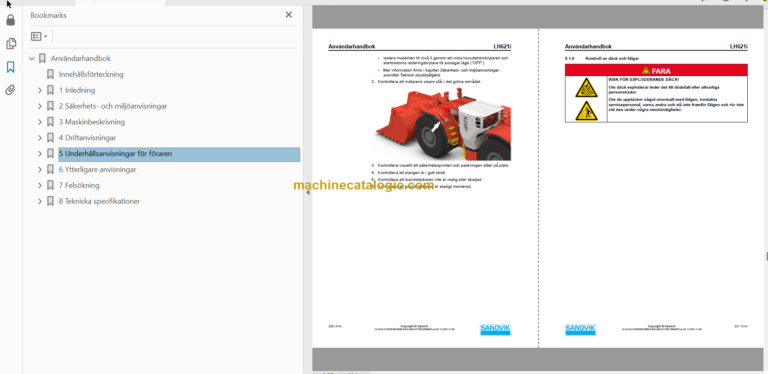Expand the 6 Ytterligare anvisningar bookmark
Image resolution: width=768 pixels, height=374 pixels.
[x=40, y=169]
